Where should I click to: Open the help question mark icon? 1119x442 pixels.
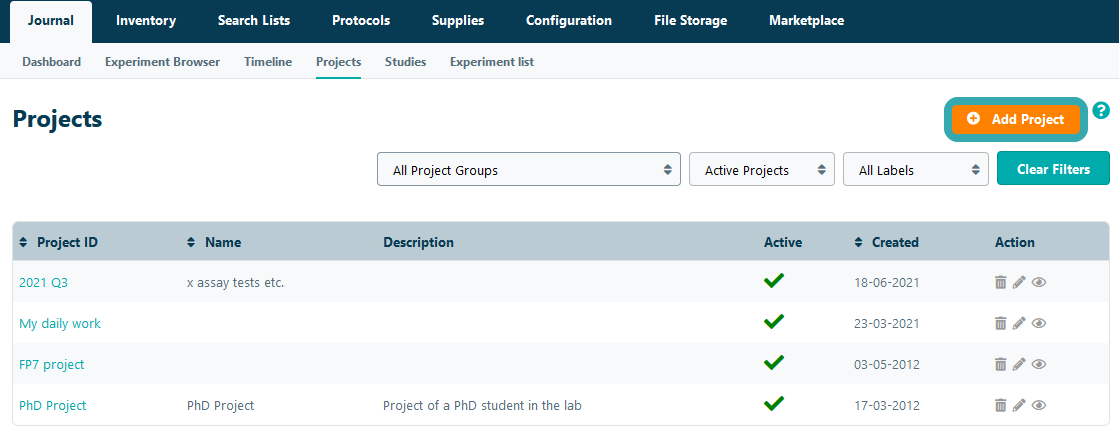click(1101, 111)
